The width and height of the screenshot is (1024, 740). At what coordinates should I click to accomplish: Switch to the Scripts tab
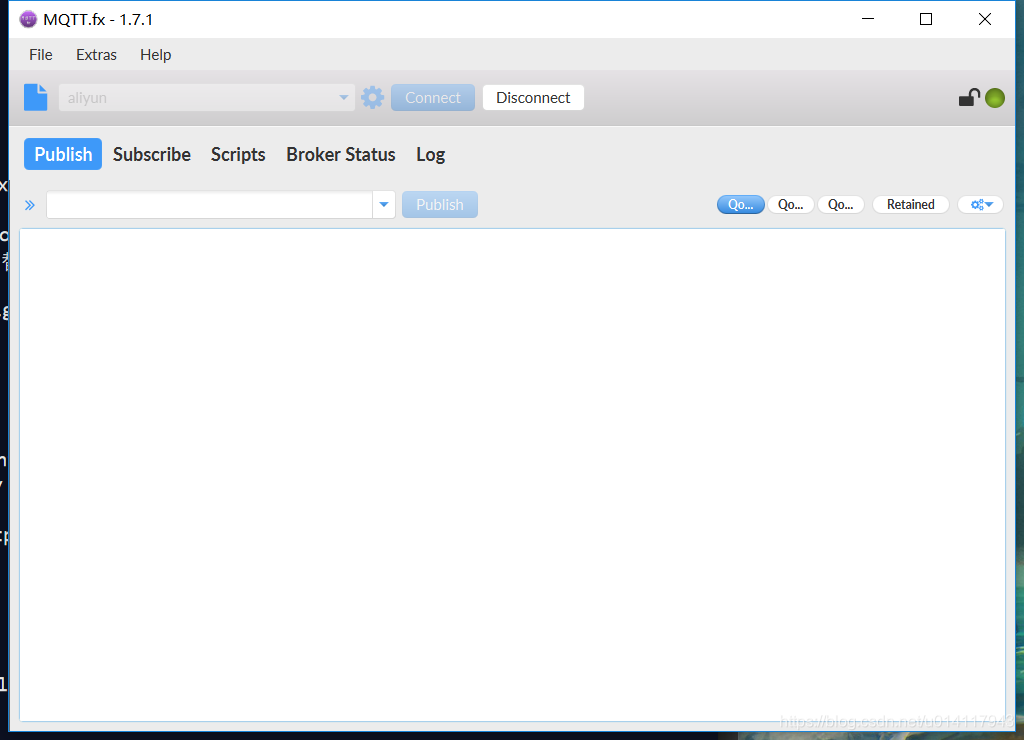click(x=238, y=154)
